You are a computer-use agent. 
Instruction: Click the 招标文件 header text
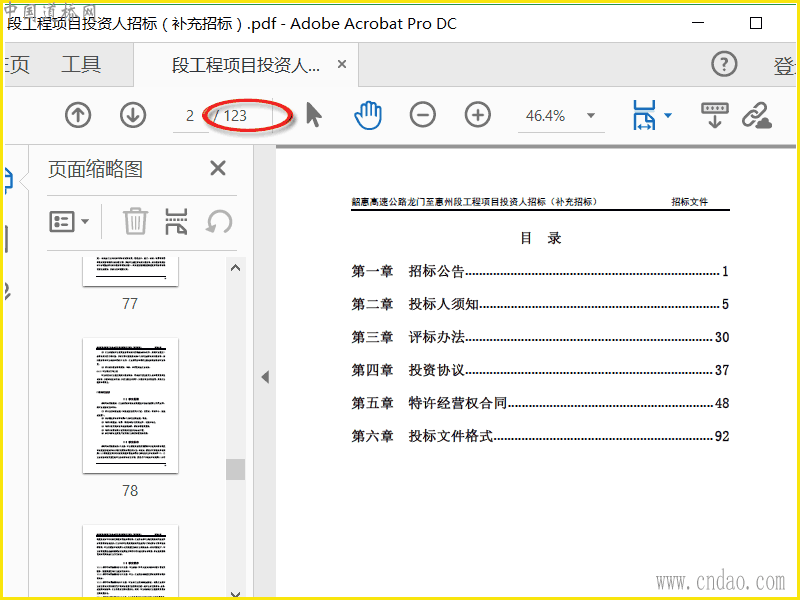point(689,202)
